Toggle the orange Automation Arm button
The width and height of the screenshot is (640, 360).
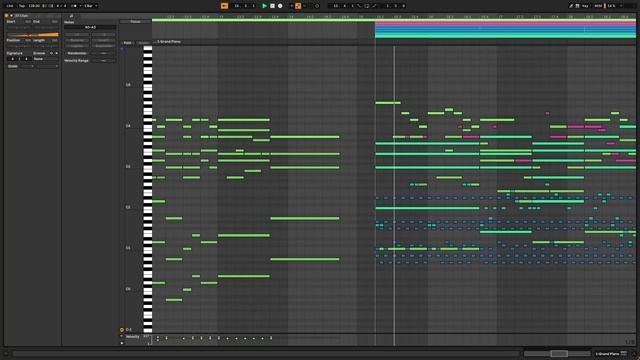[x=298, y=6]
